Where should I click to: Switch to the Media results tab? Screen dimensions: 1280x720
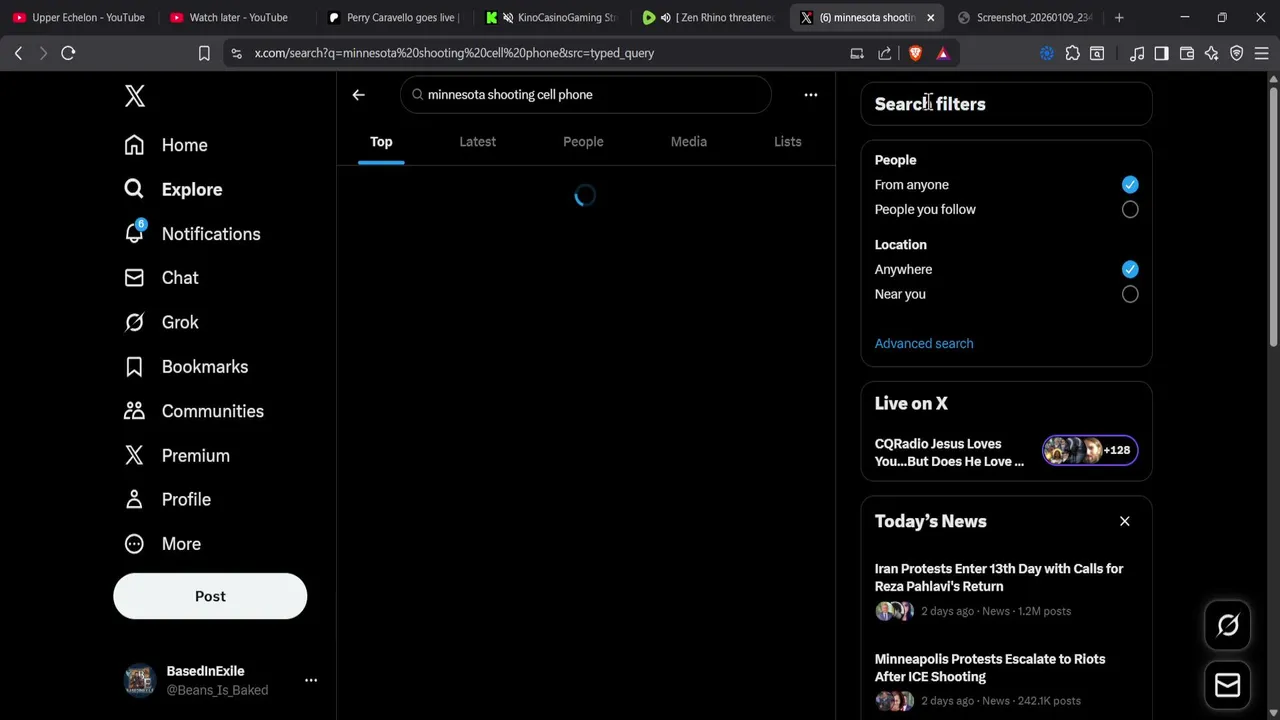[689, 142]
